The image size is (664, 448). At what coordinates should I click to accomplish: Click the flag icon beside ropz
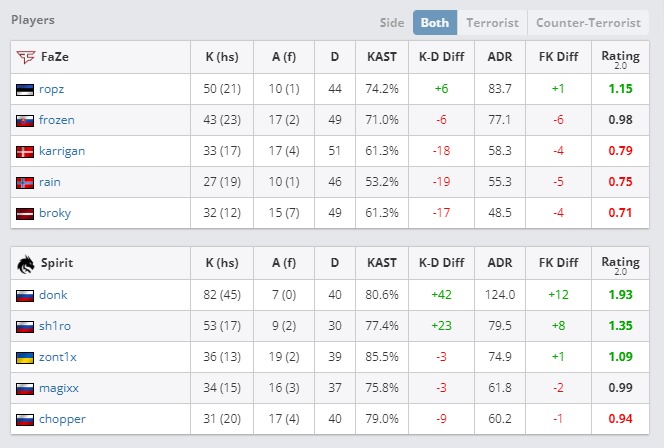point(25,89)
